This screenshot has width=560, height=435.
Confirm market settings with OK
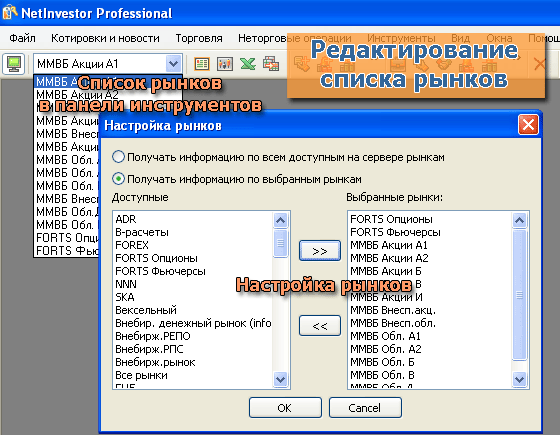point(285,408)
